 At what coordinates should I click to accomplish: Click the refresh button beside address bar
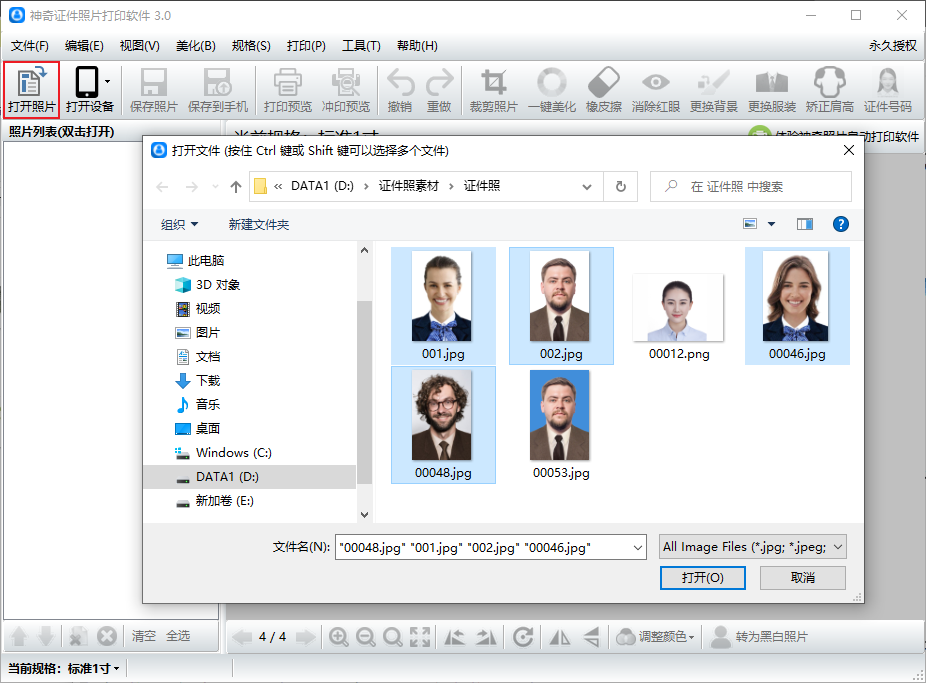click(621, 187)
